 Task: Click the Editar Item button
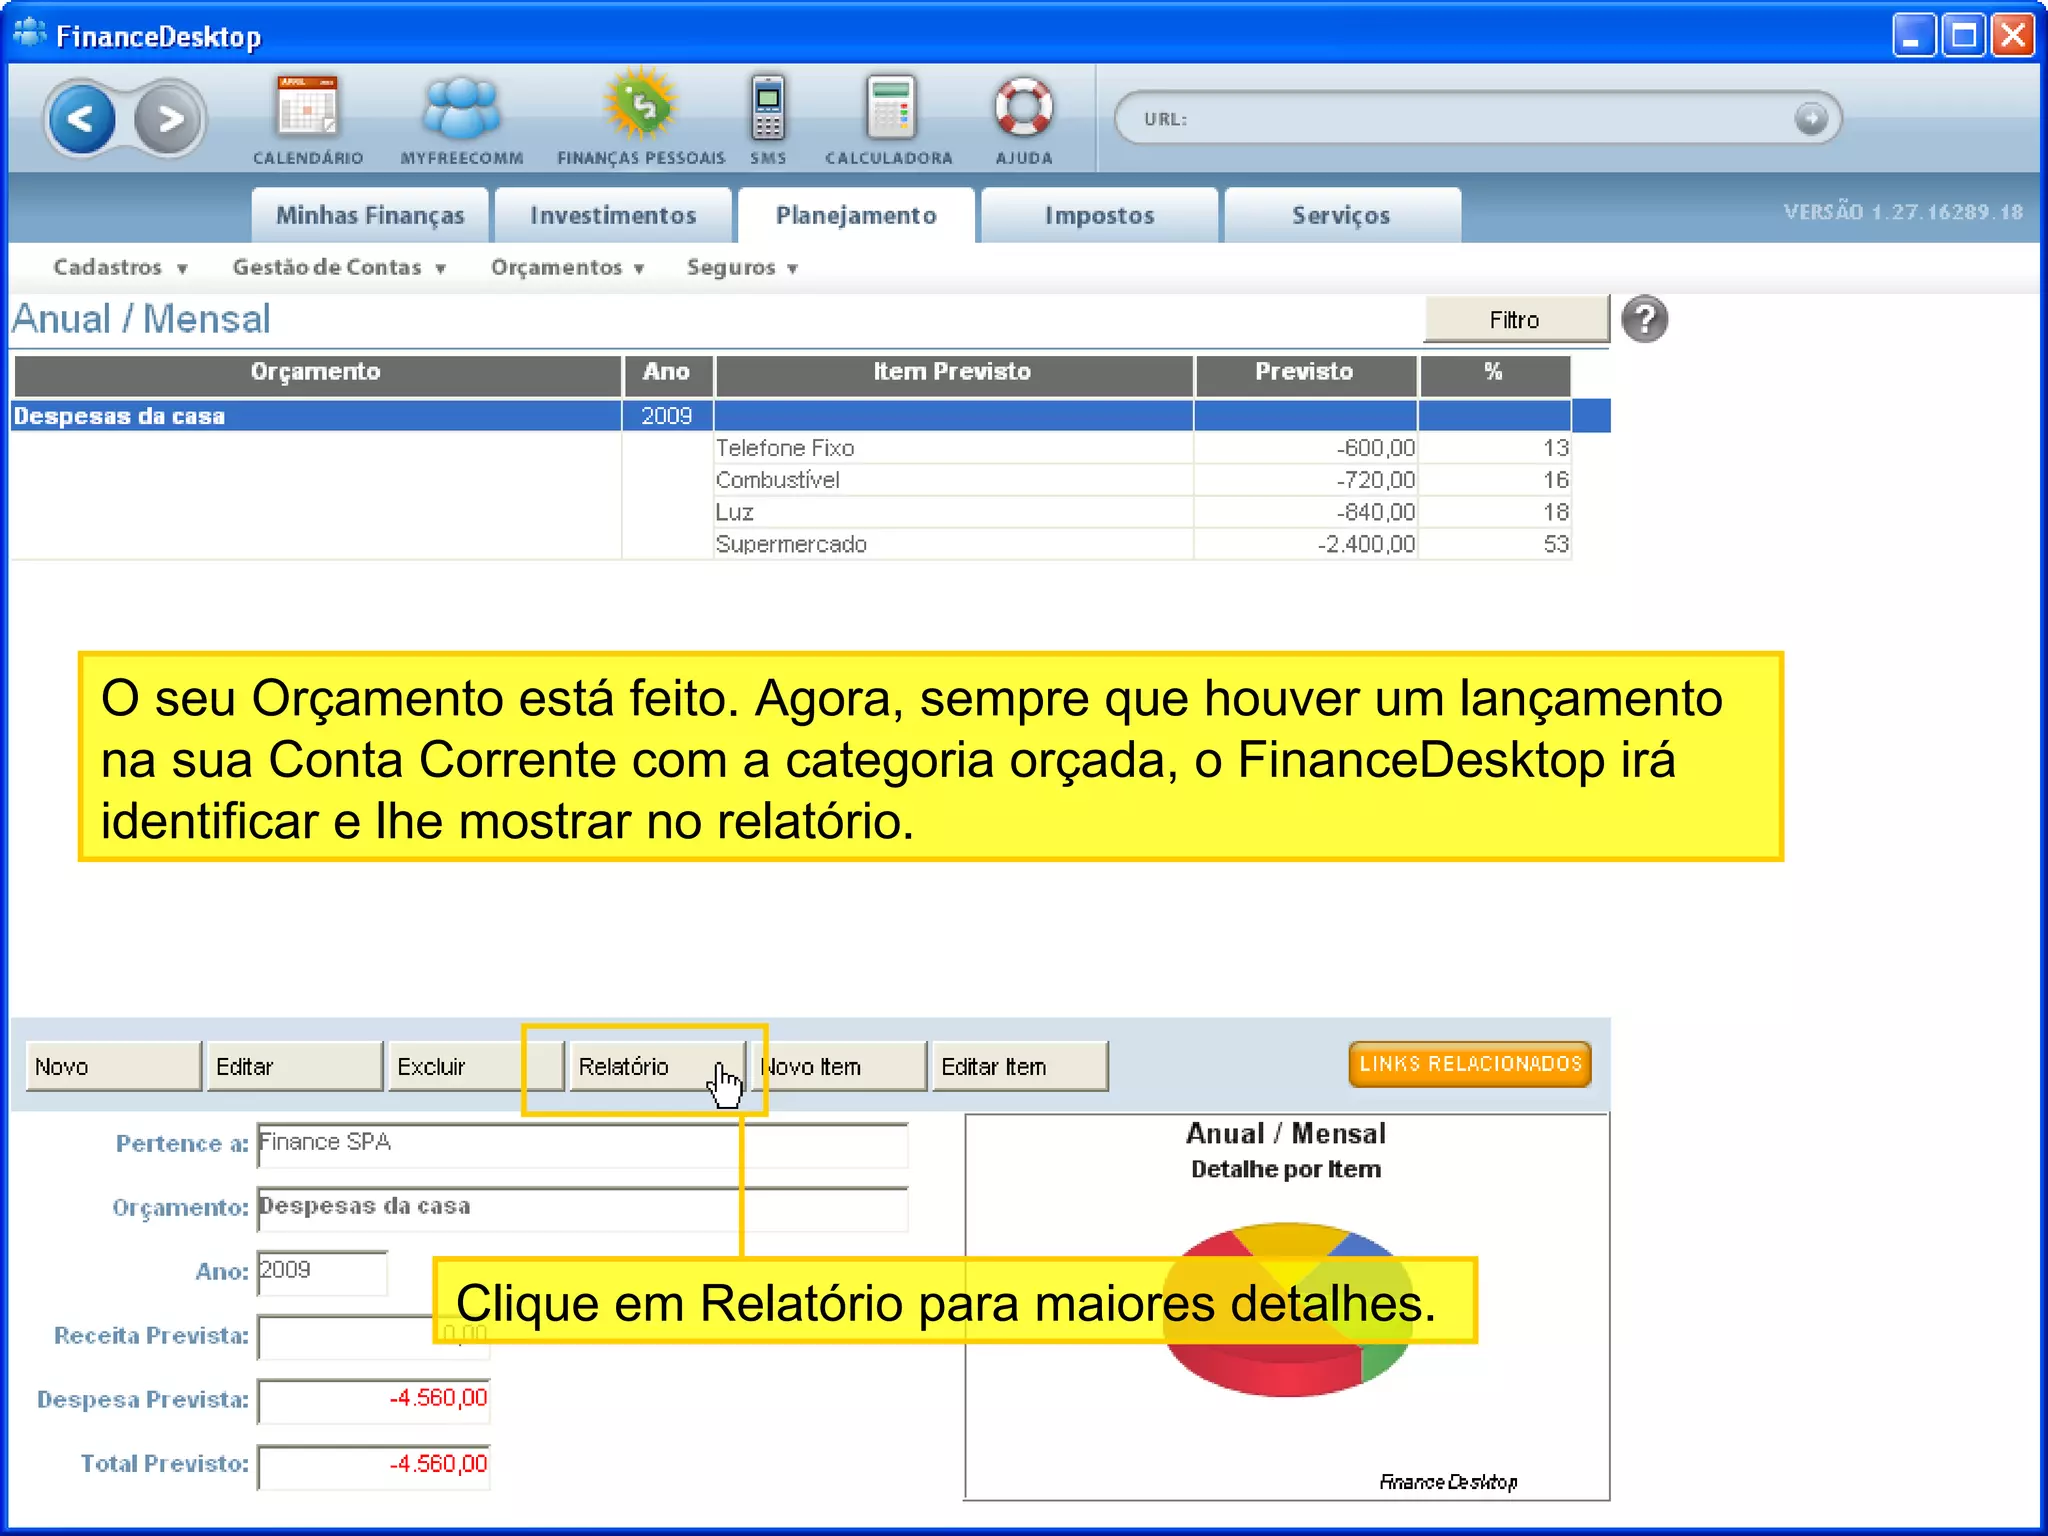click(1019, 1067)
